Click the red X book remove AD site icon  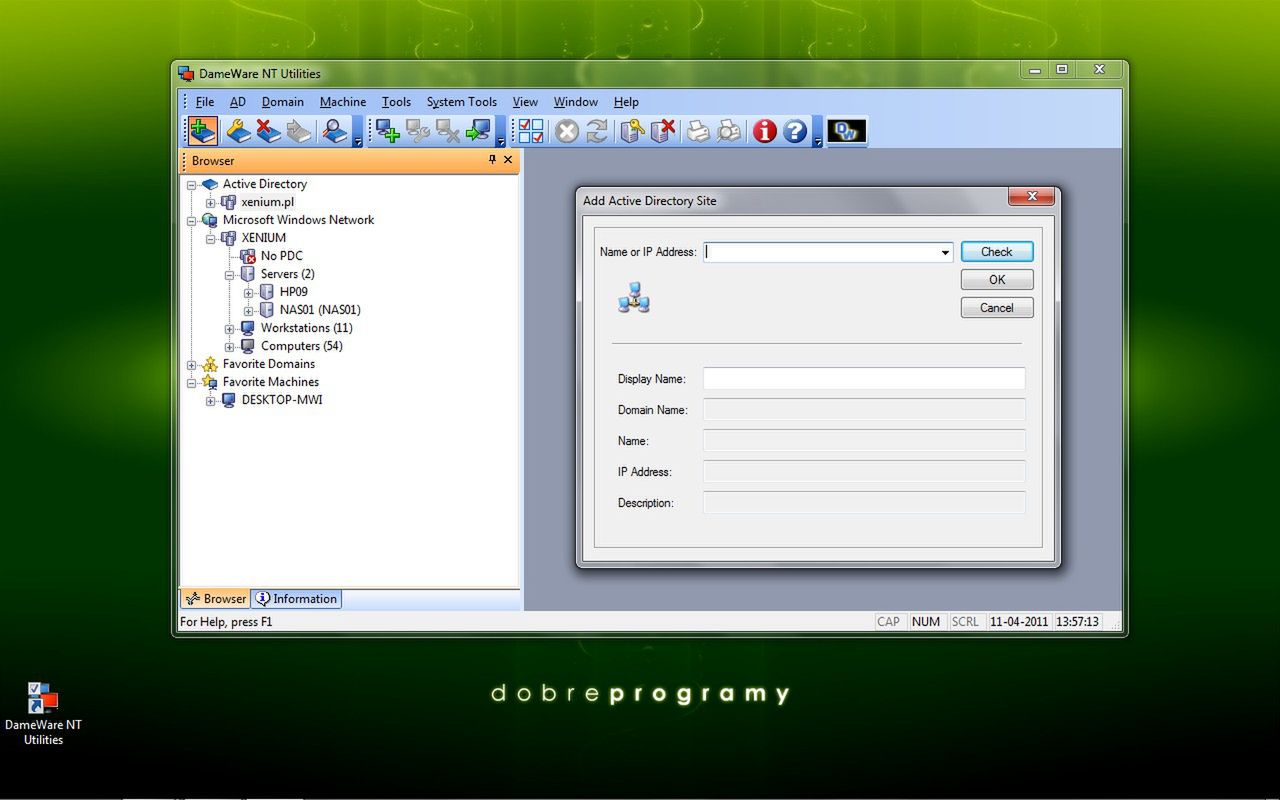click(268, 131)
